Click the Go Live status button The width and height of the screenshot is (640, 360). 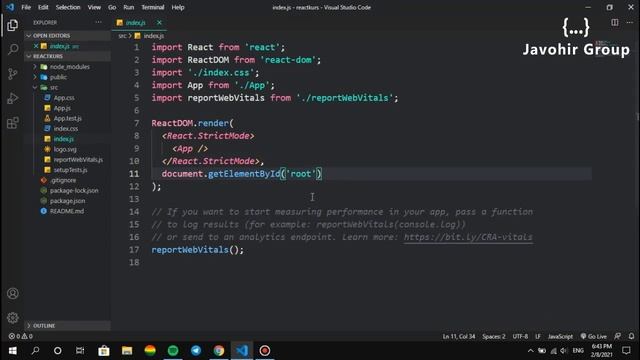point(594,336)
